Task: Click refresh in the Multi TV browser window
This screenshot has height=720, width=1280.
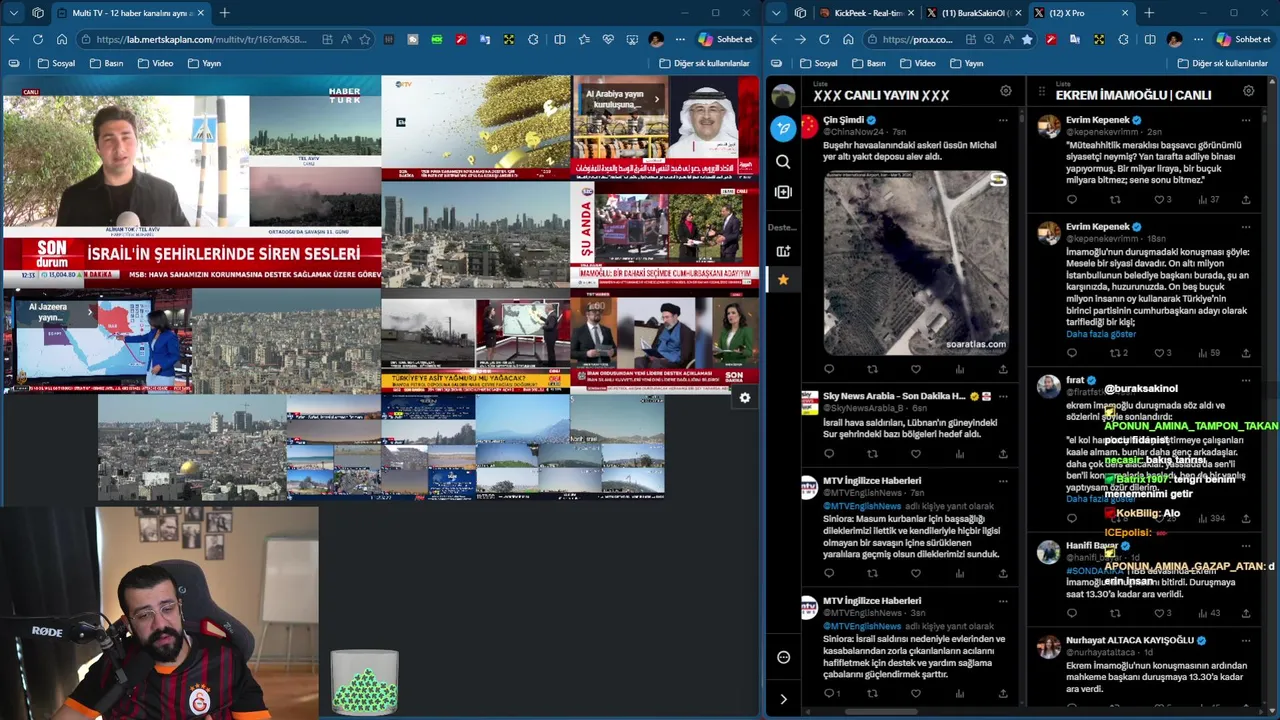Action: pos(37,39)
